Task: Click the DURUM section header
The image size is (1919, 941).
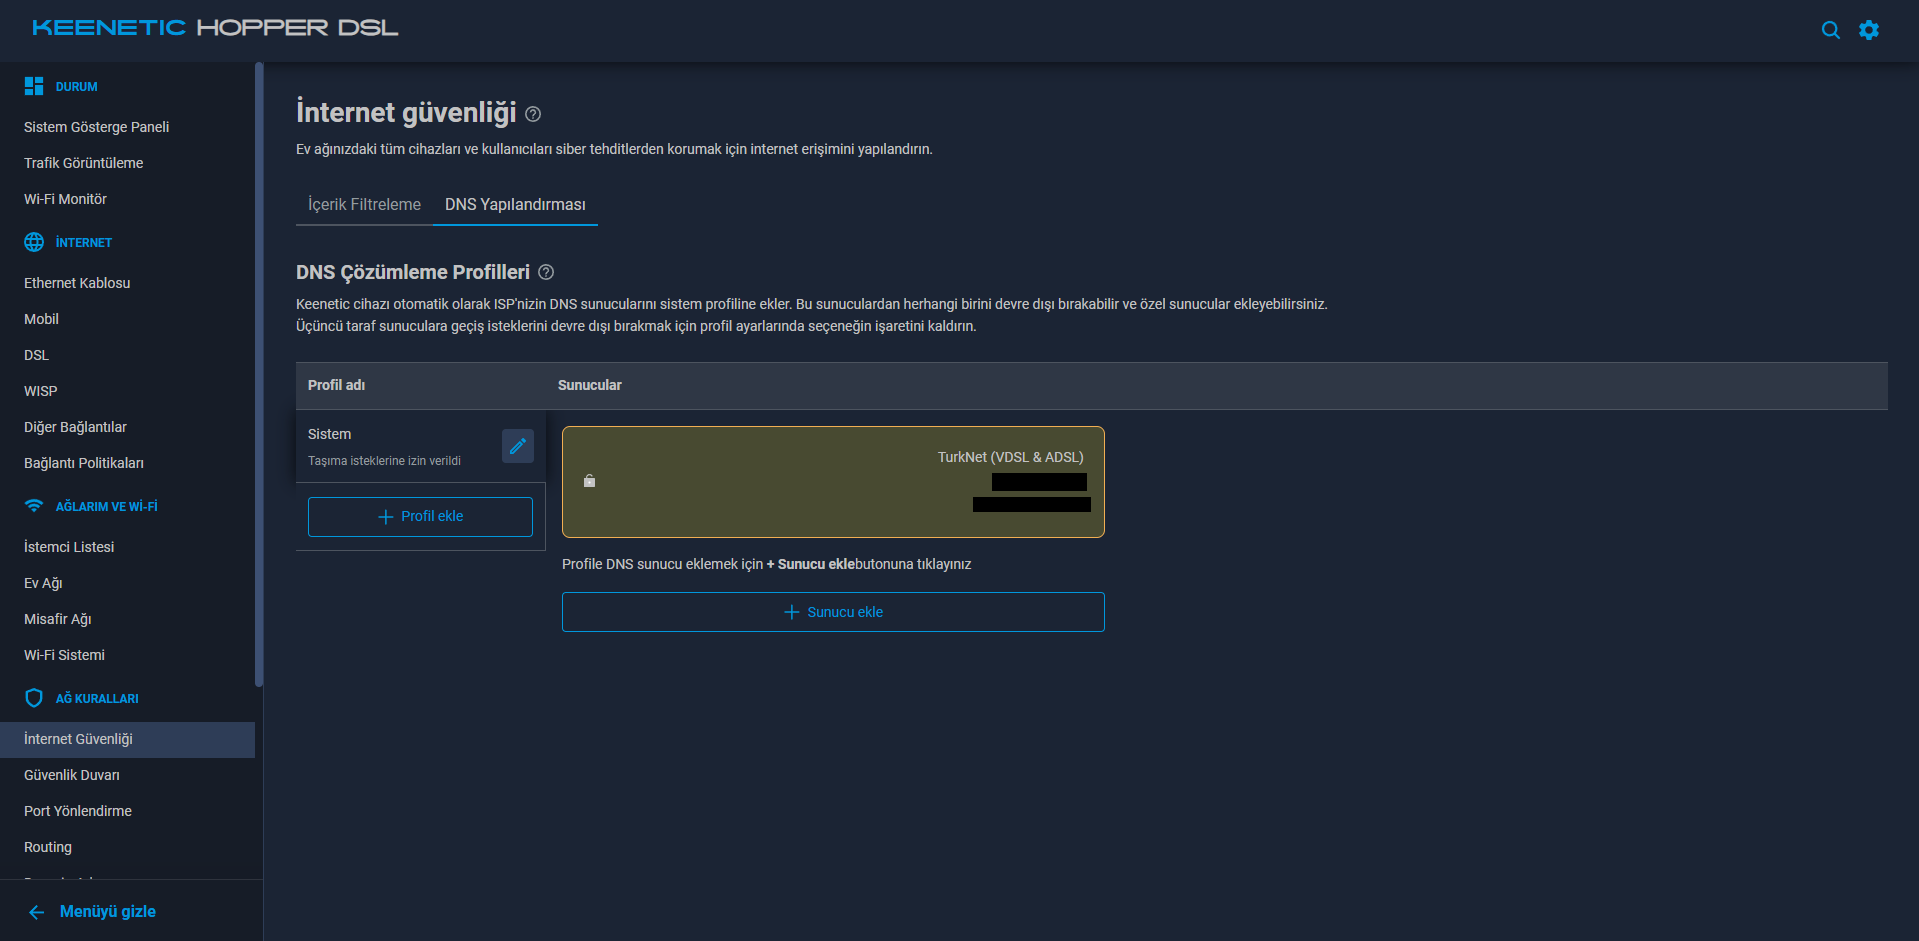Action: coord(77,87)
